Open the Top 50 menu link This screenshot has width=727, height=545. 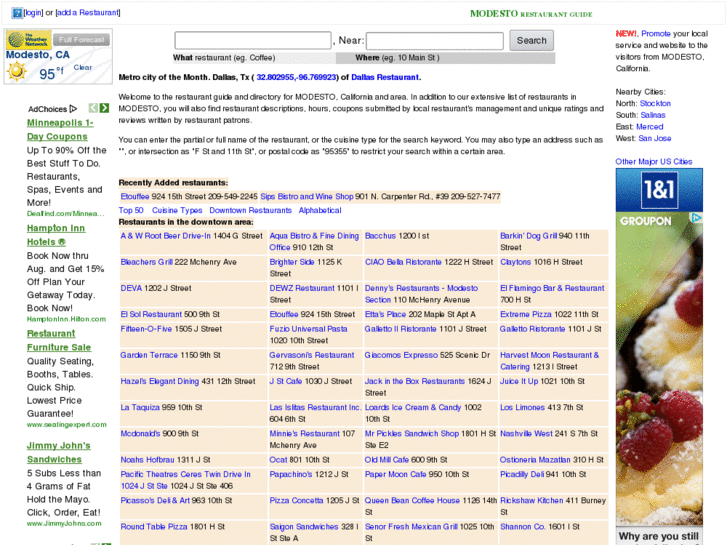tap(131, 210)
